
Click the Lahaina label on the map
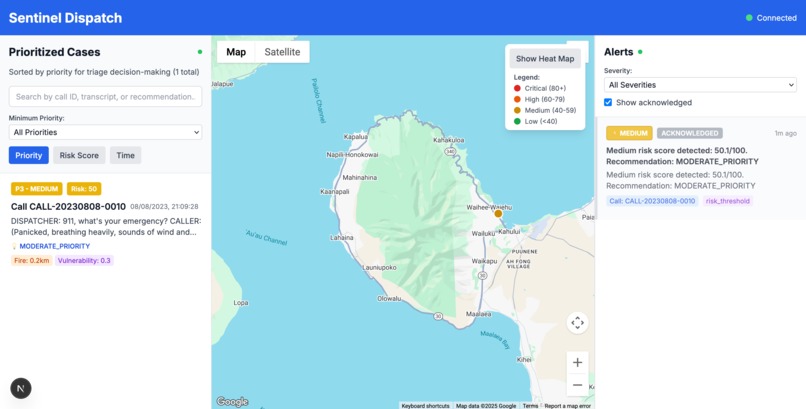pos(341,238)
